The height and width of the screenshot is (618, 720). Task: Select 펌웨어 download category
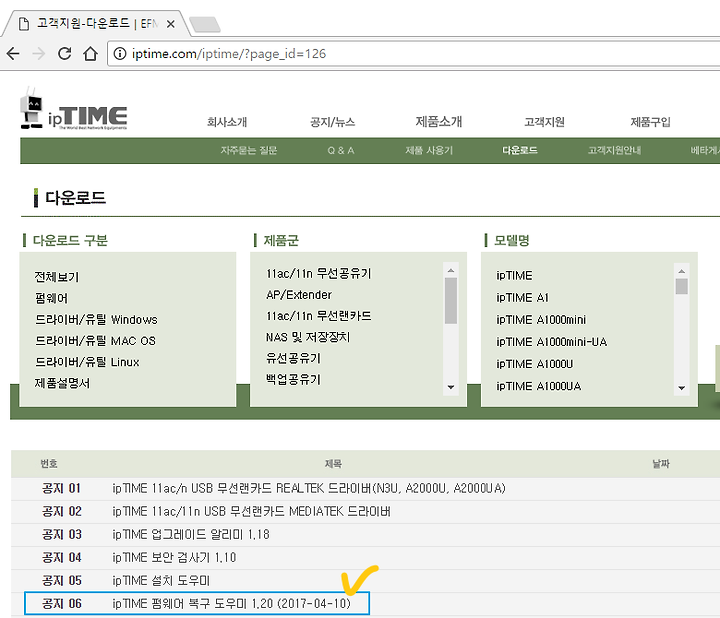51,298
